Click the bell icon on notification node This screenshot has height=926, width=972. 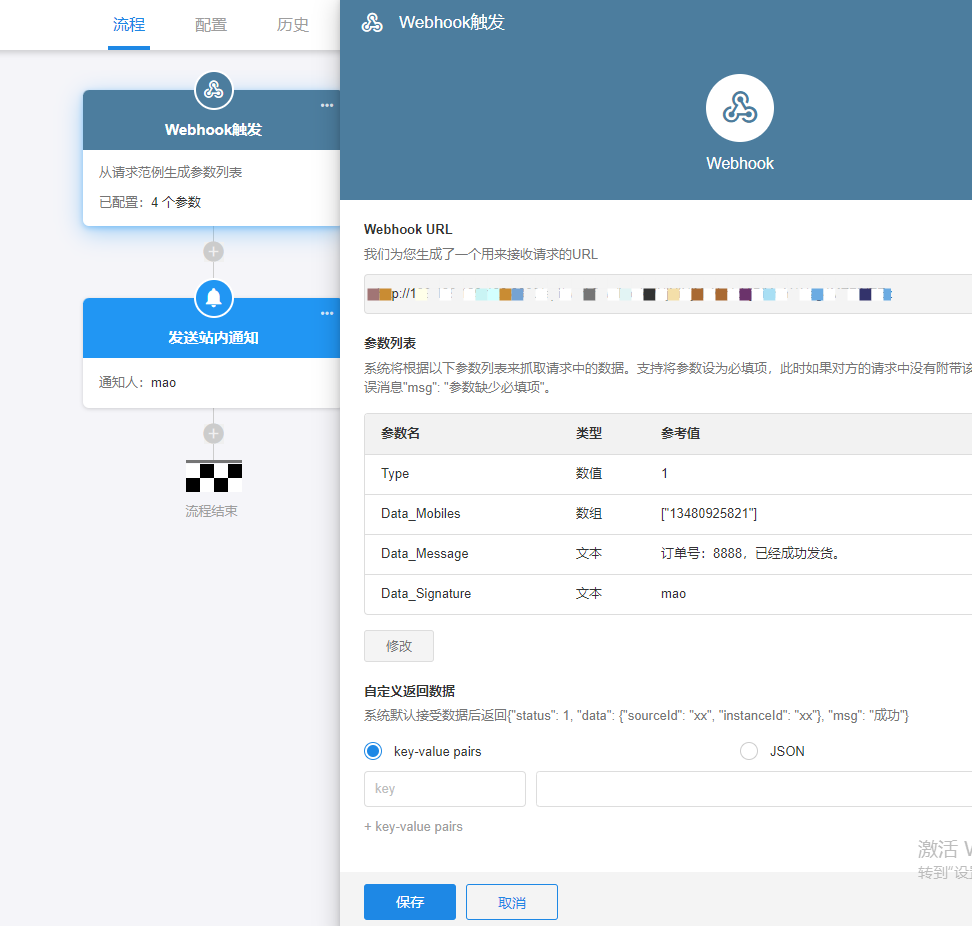213,298
